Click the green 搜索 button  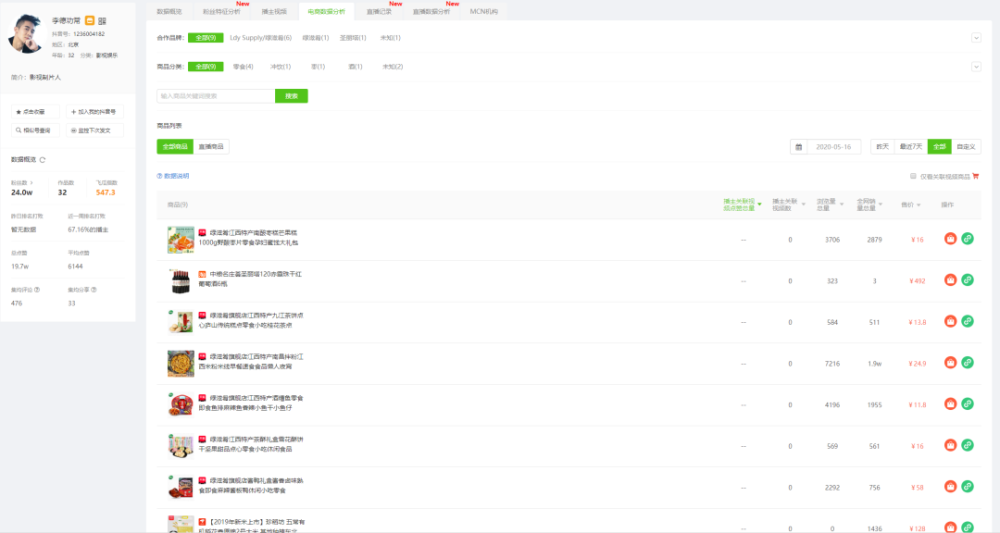[291, 96]
